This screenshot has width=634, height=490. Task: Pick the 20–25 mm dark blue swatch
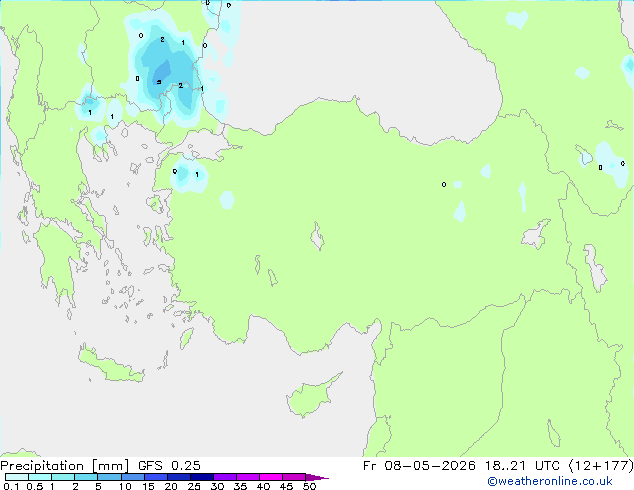[x=178, y=477]
